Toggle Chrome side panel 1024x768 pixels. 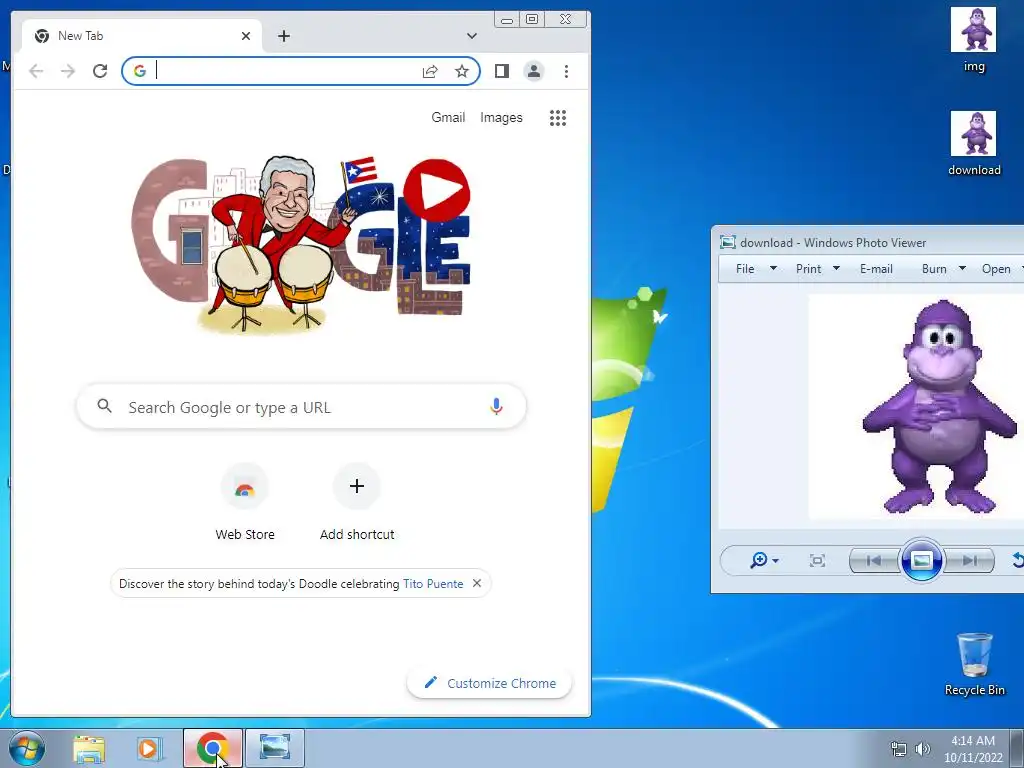pyautogui.click(x=502, y=71)
